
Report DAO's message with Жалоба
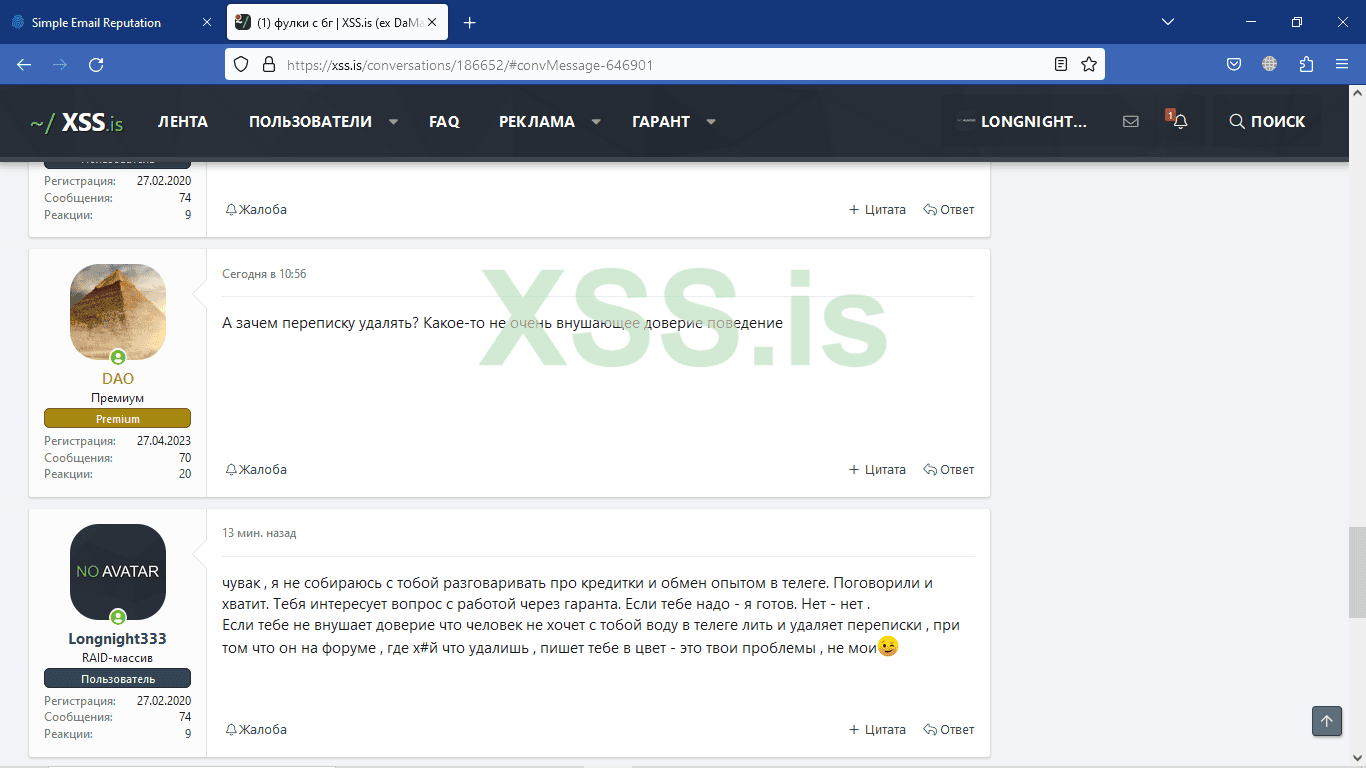point(256,470)
